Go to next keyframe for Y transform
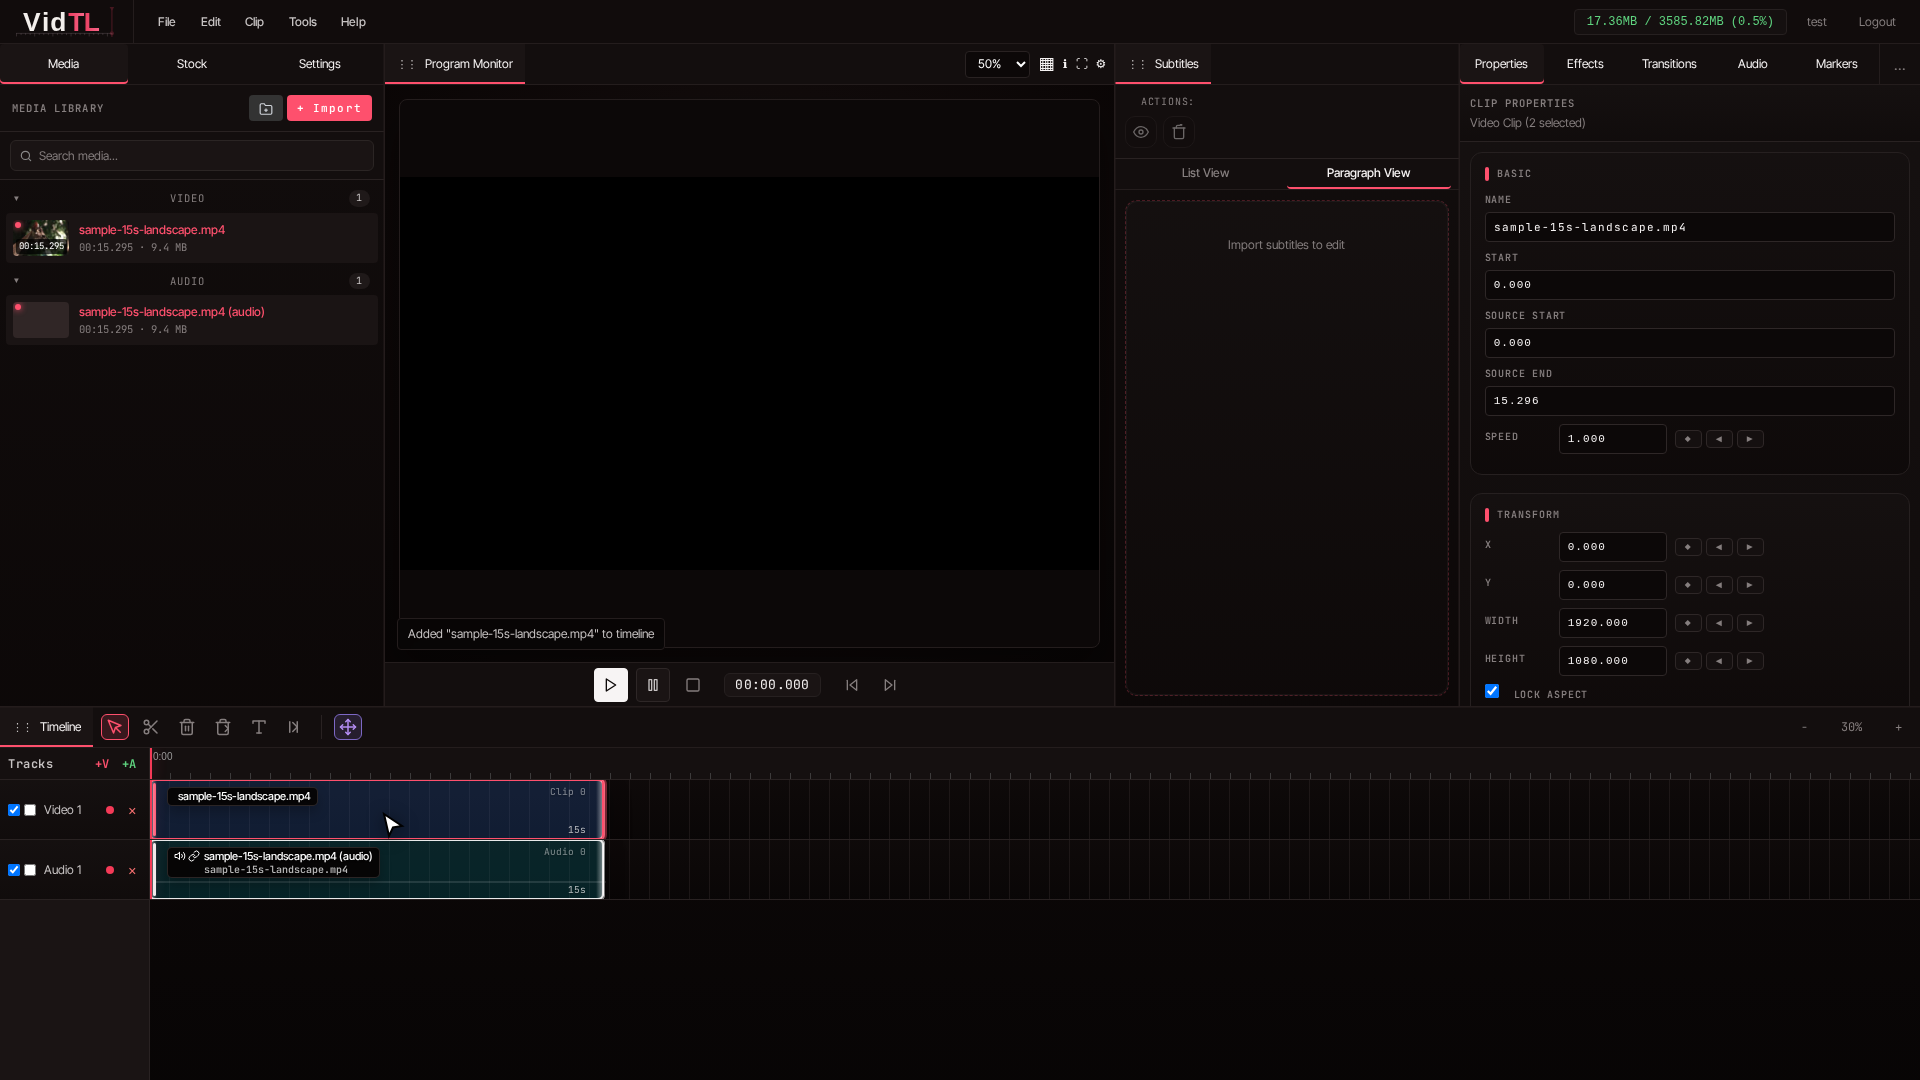The width and height of the screenshot is (1920, 1080). [1750, 585]
